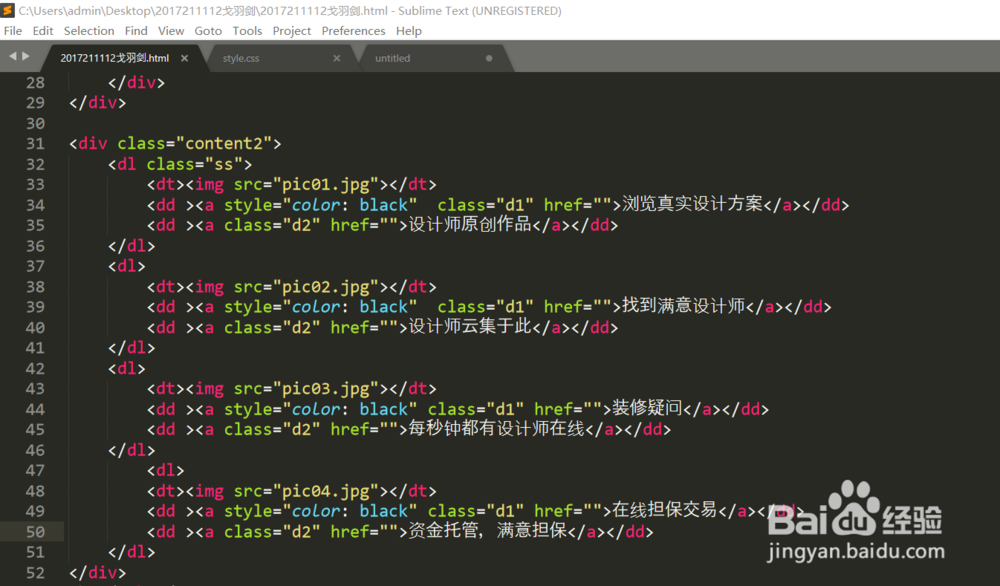Image resolution: width=1000 pixels, height=586 pixels.
Task: Click the closing </div> tag on line 29
Action: pyautogui.click(x=98, y=103)
